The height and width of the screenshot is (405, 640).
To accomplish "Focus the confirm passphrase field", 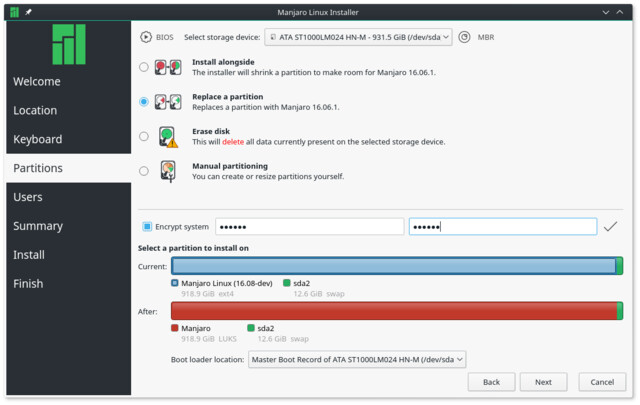I will tap(503, 227).
